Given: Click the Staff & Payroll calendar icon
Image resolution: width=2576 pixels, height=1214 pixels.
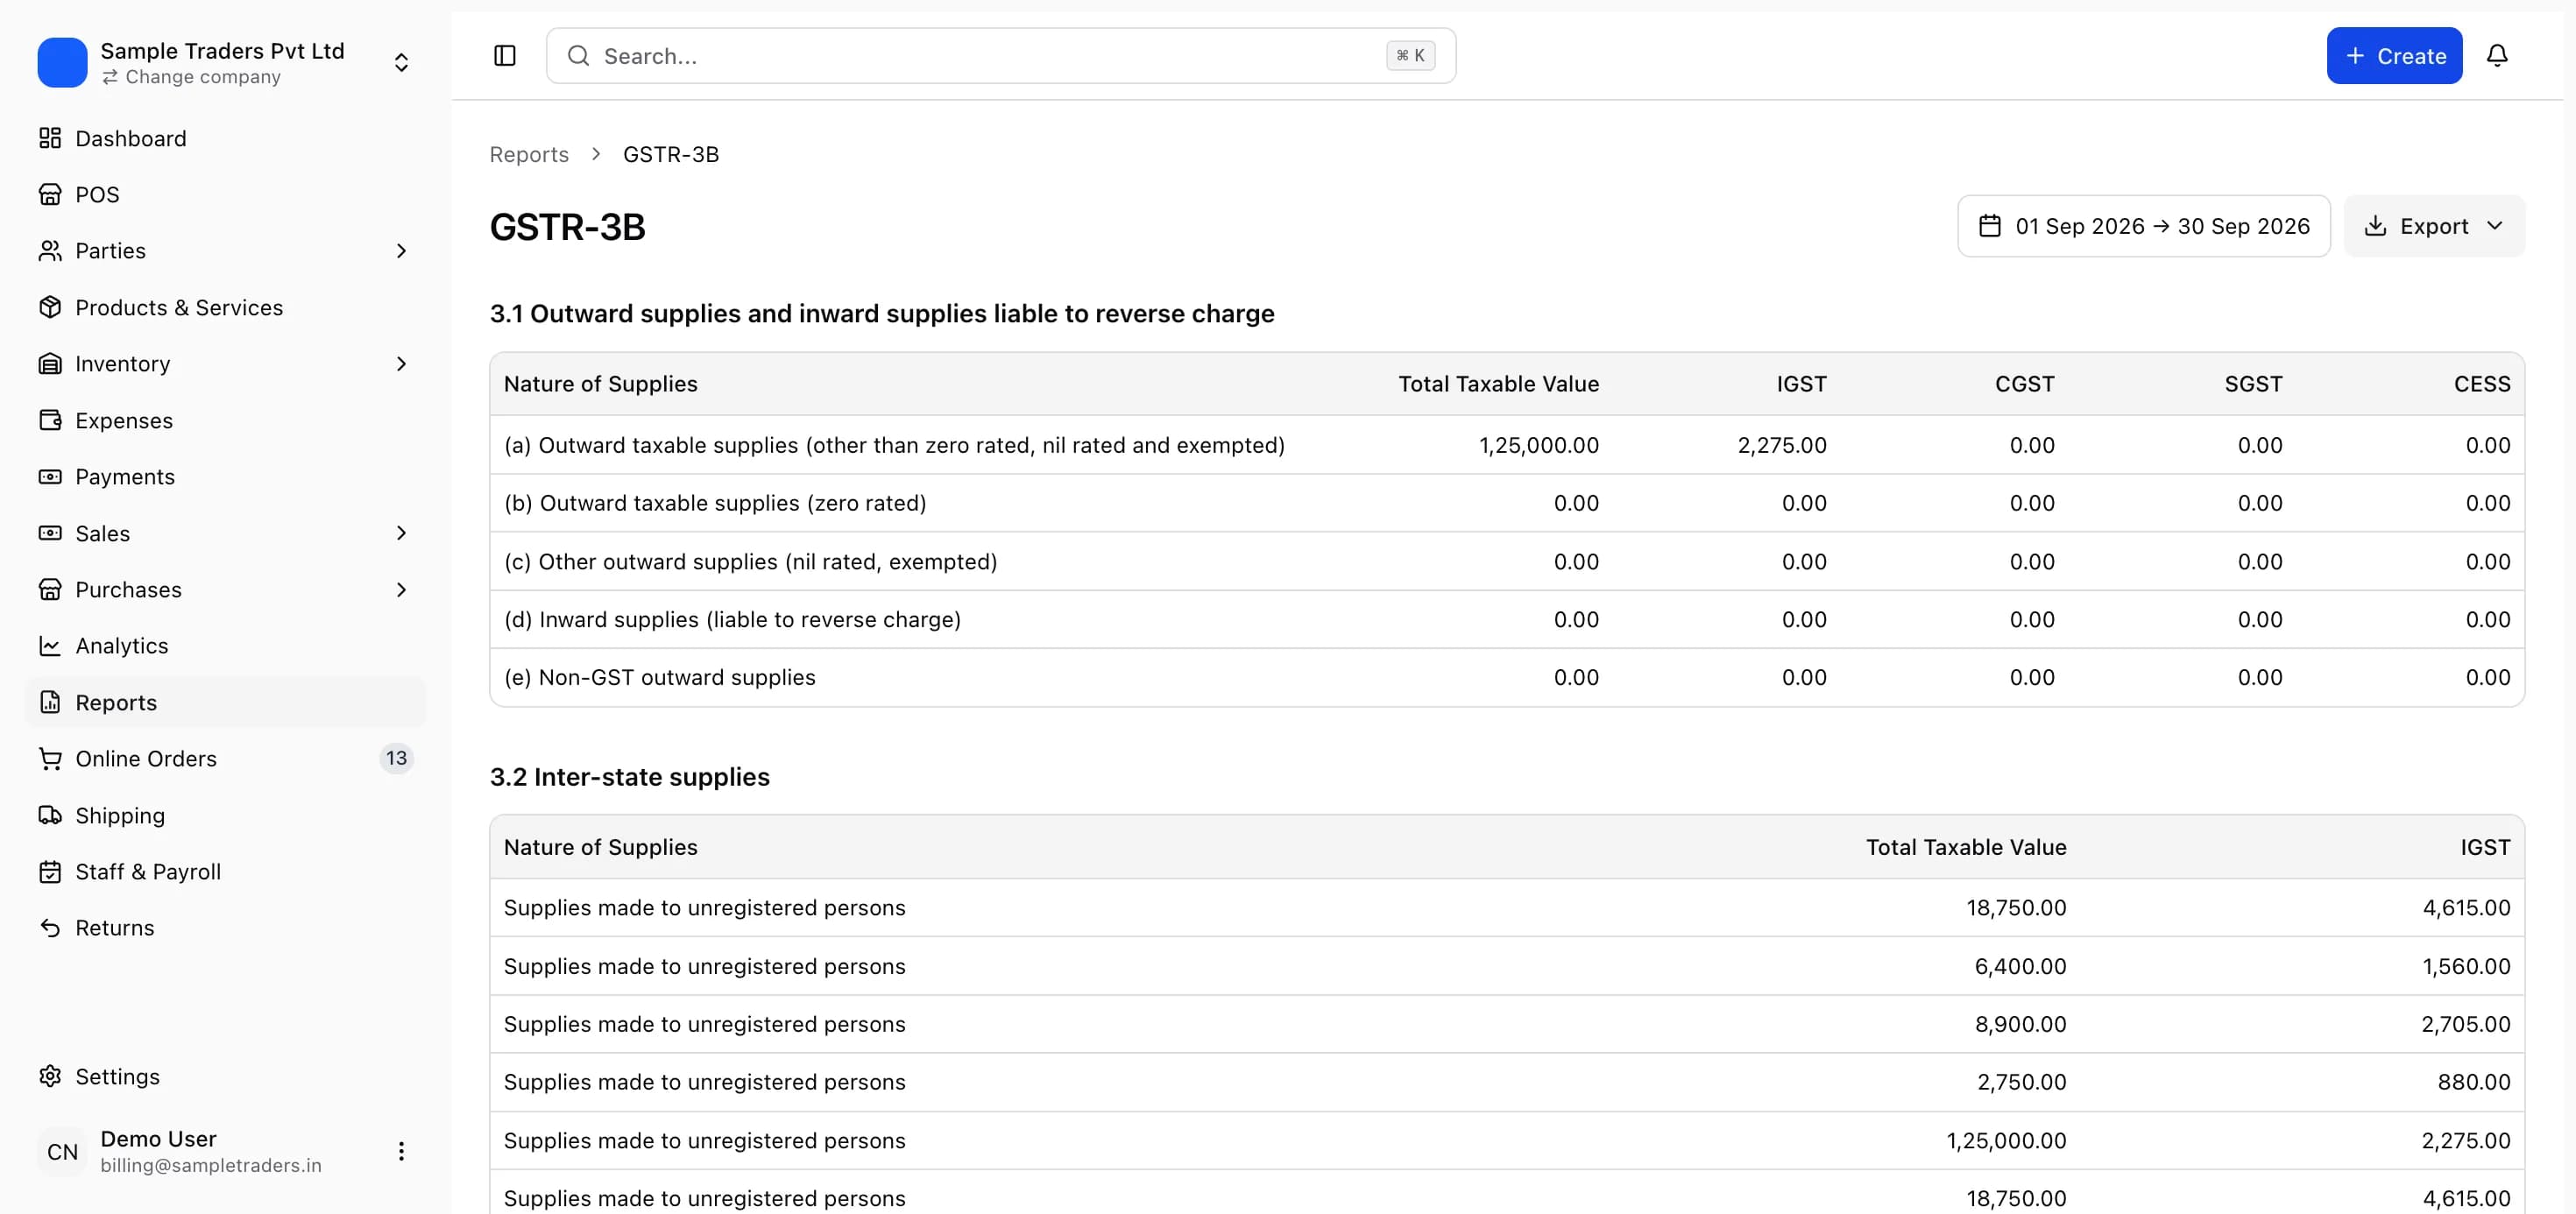Looking at the screenshot, I should (x=50, y=871).
